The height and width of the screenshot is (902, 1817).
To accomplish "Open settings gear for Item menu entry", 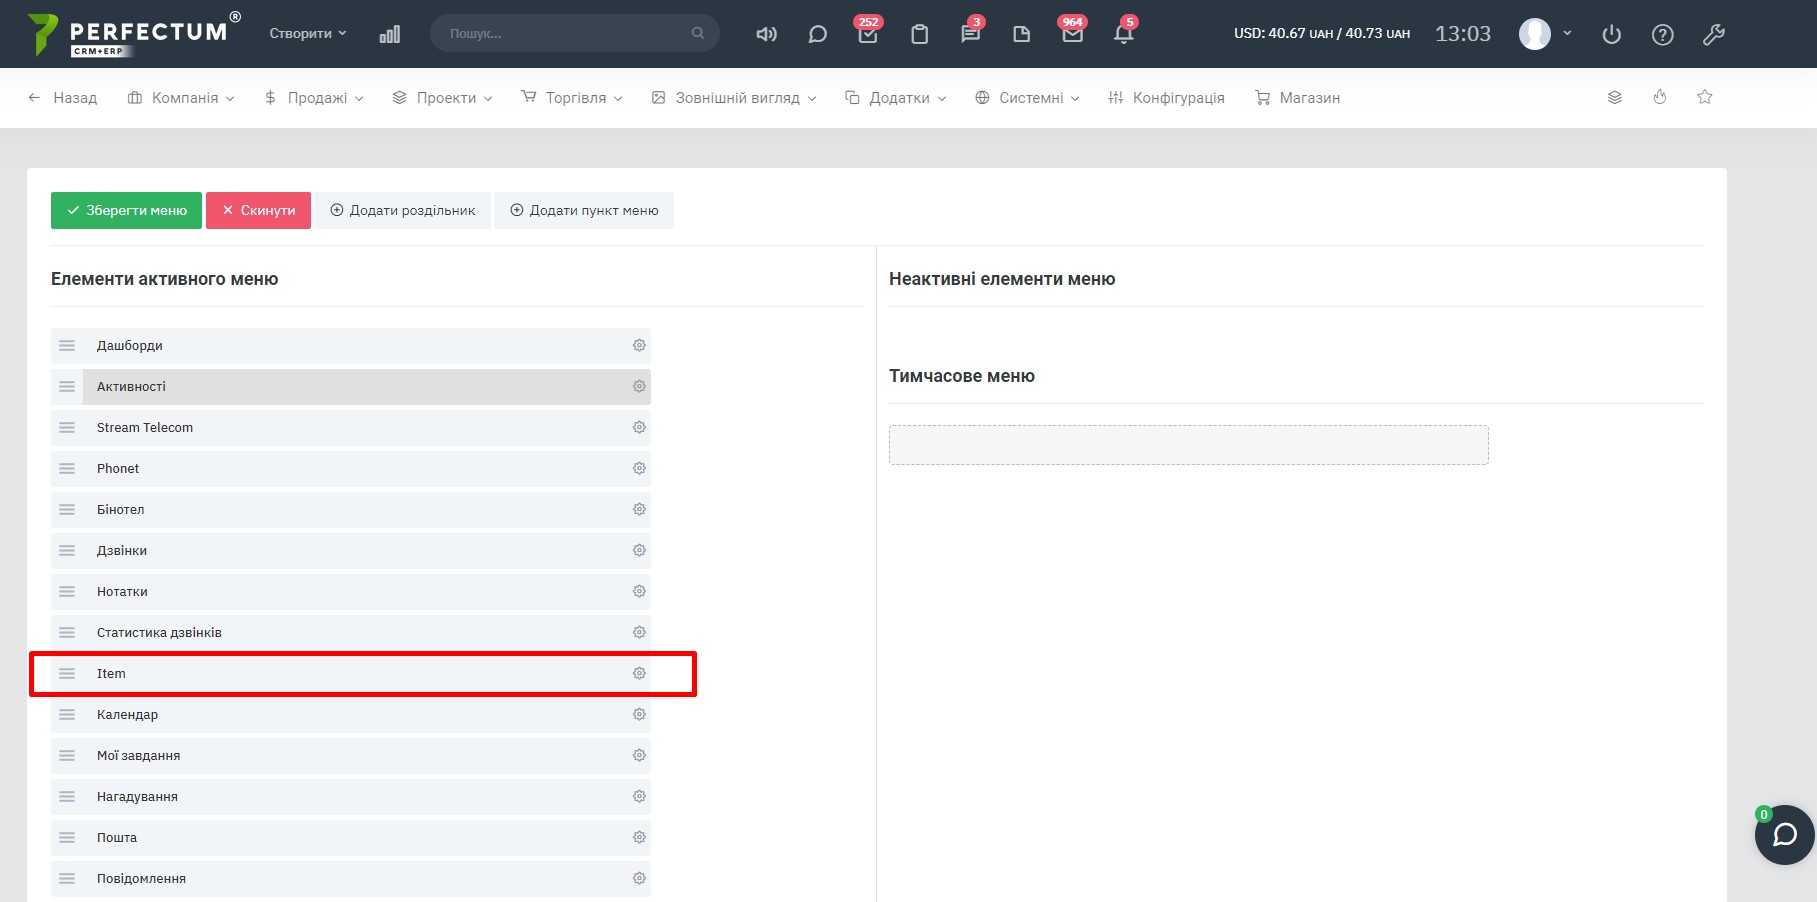I will 639,673.
